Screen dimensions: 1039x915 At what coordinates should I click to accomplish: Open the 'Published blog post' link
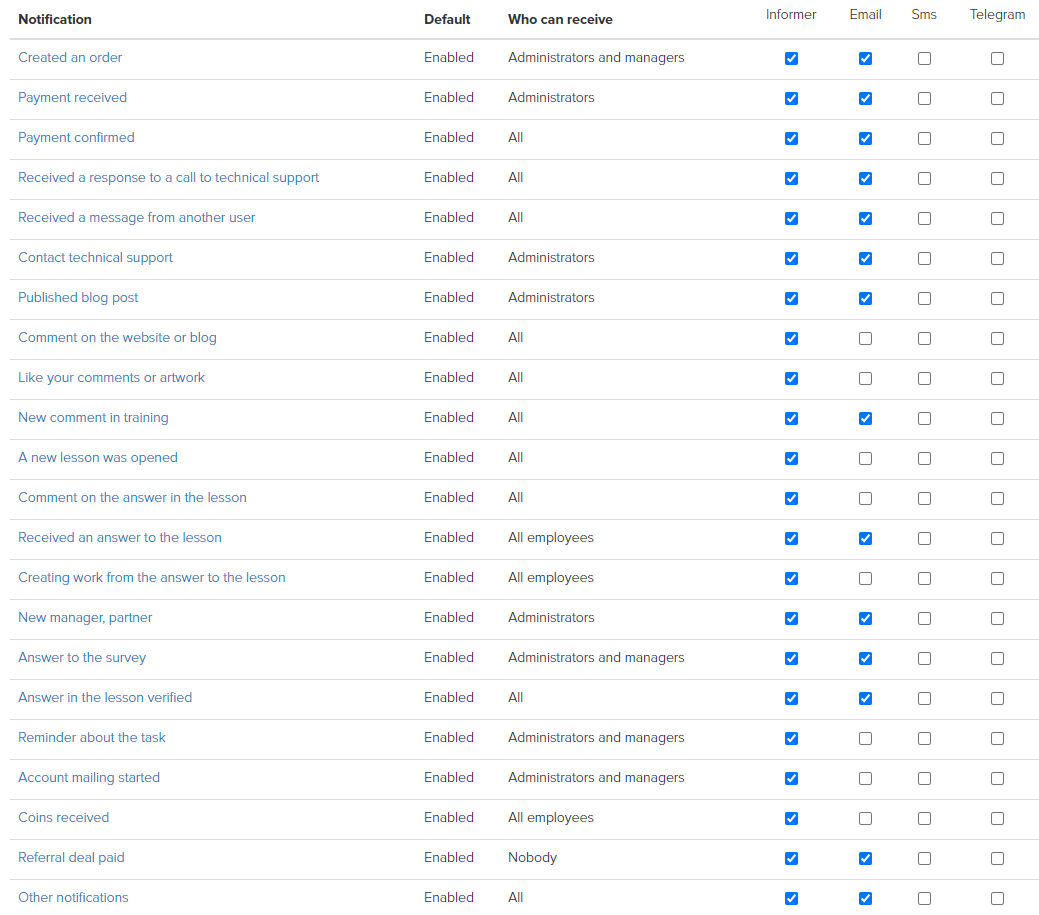(78, 297)
